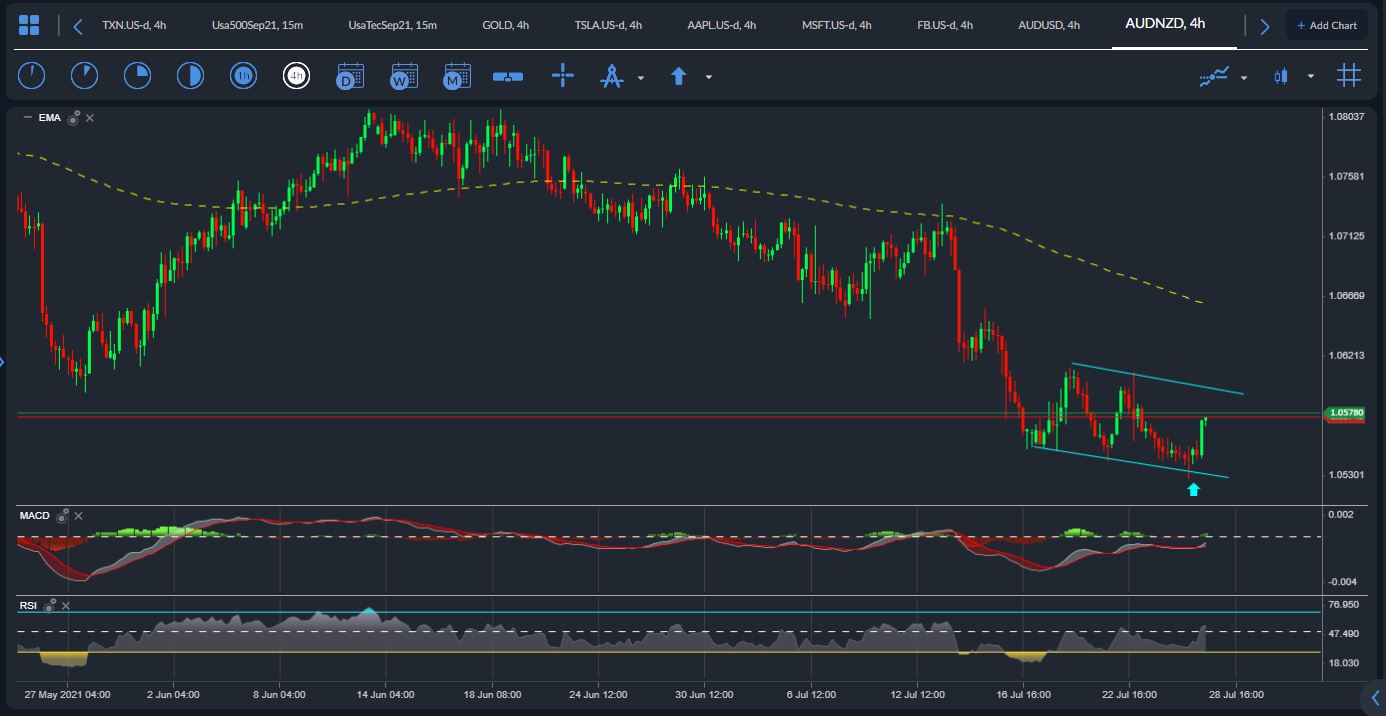The image size is (1386, 716).
Task: Open the dropdown beside the drawing tools icon
Action: tap(641, 77)
